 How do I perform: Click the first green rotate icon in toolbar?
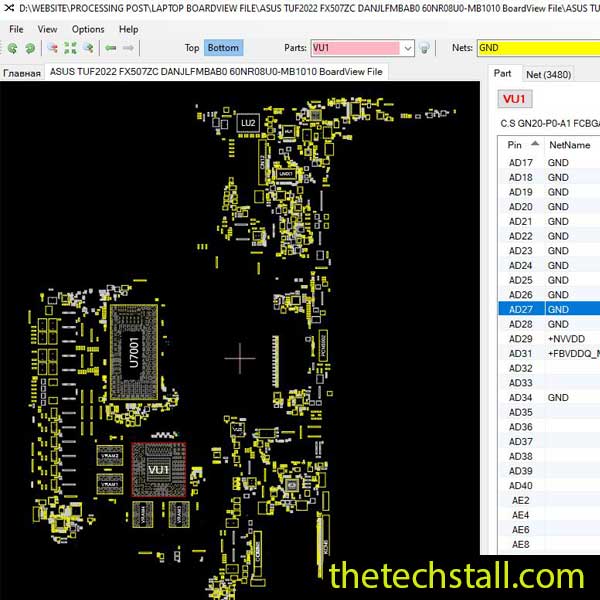(x=14, y=48)
